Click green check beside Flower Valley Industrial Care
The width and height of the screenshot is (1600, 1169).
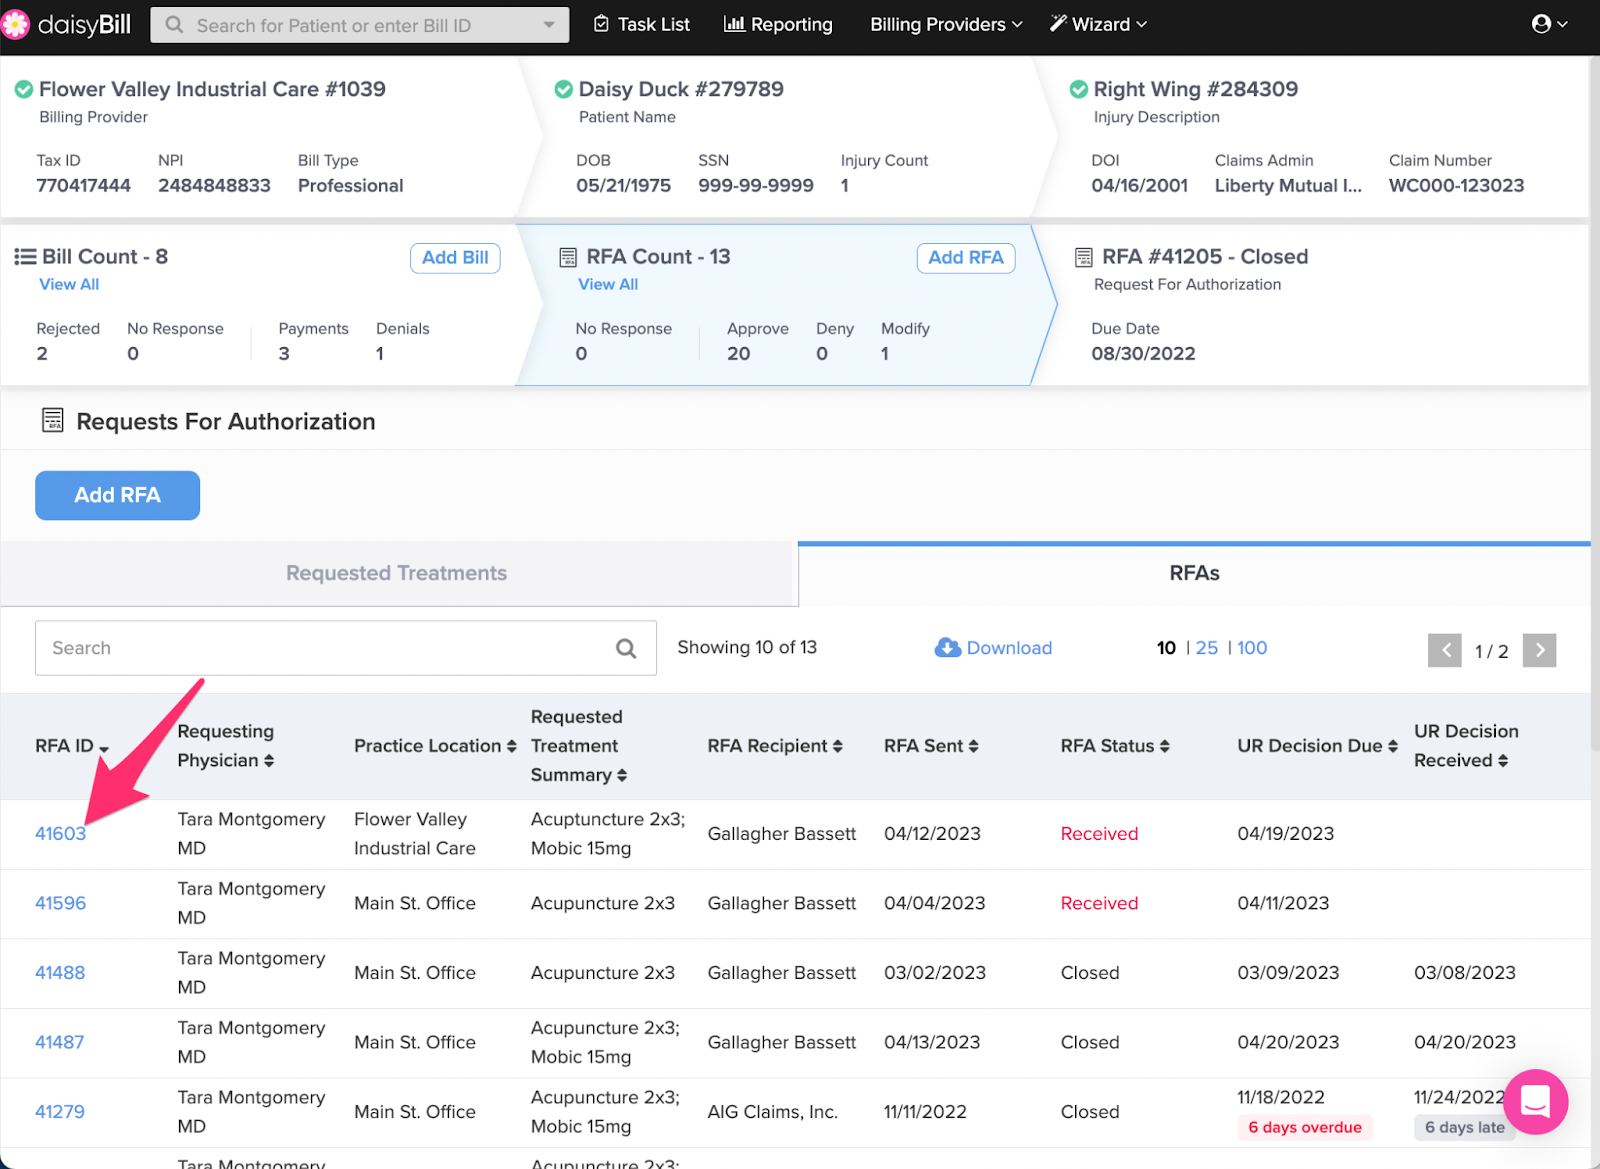pyautogui.click(x=24, y=90)
